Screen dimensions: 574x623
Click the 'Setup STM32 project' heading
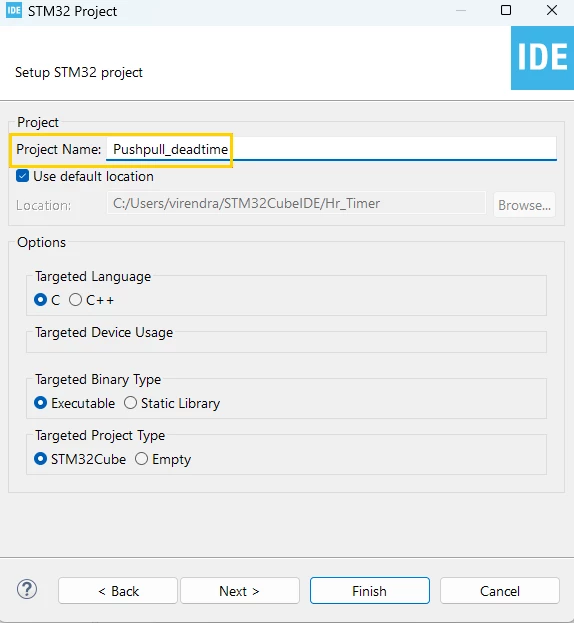[x=79, y=72]
